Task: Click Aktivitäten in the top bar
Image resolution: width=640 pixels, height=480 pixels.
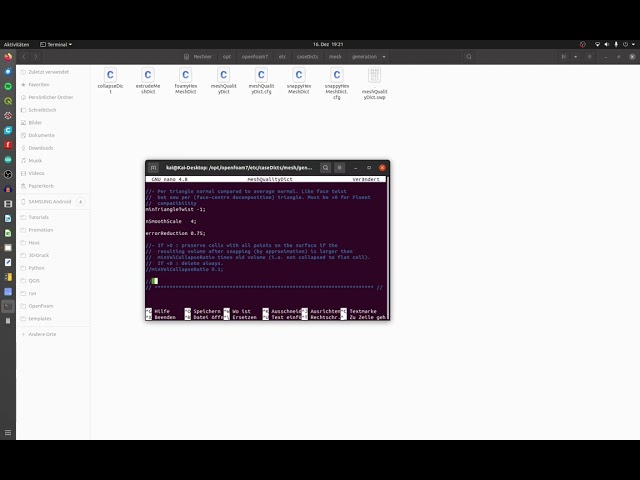Action: tap(16, 44)
